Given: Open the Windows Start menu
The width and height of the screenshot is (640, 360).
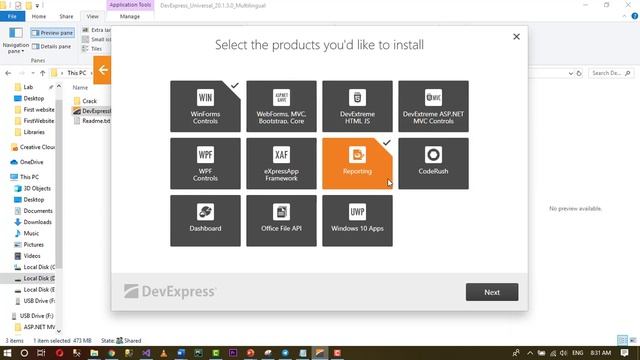Looking at the screenshot, I should pos(7,353).
